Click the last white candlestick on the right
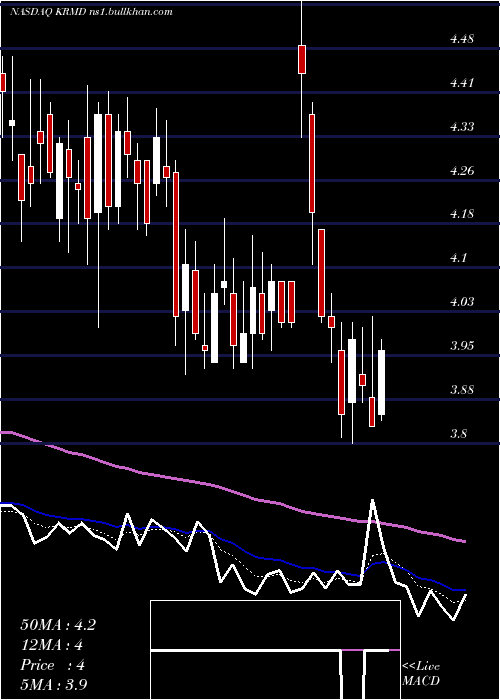 click(x=381, y=383)
